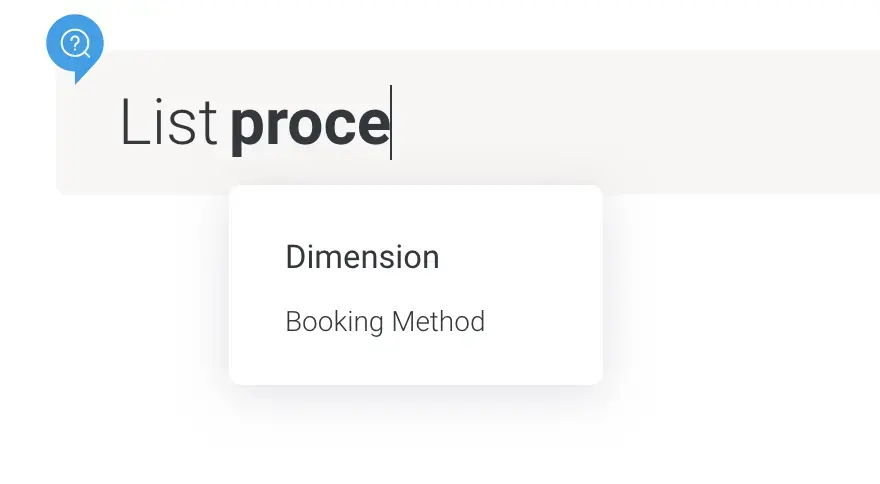Viewport: 880px width, 484px height.
Task: Click the Dimension heading in suggestions
Action: (362, 257)
